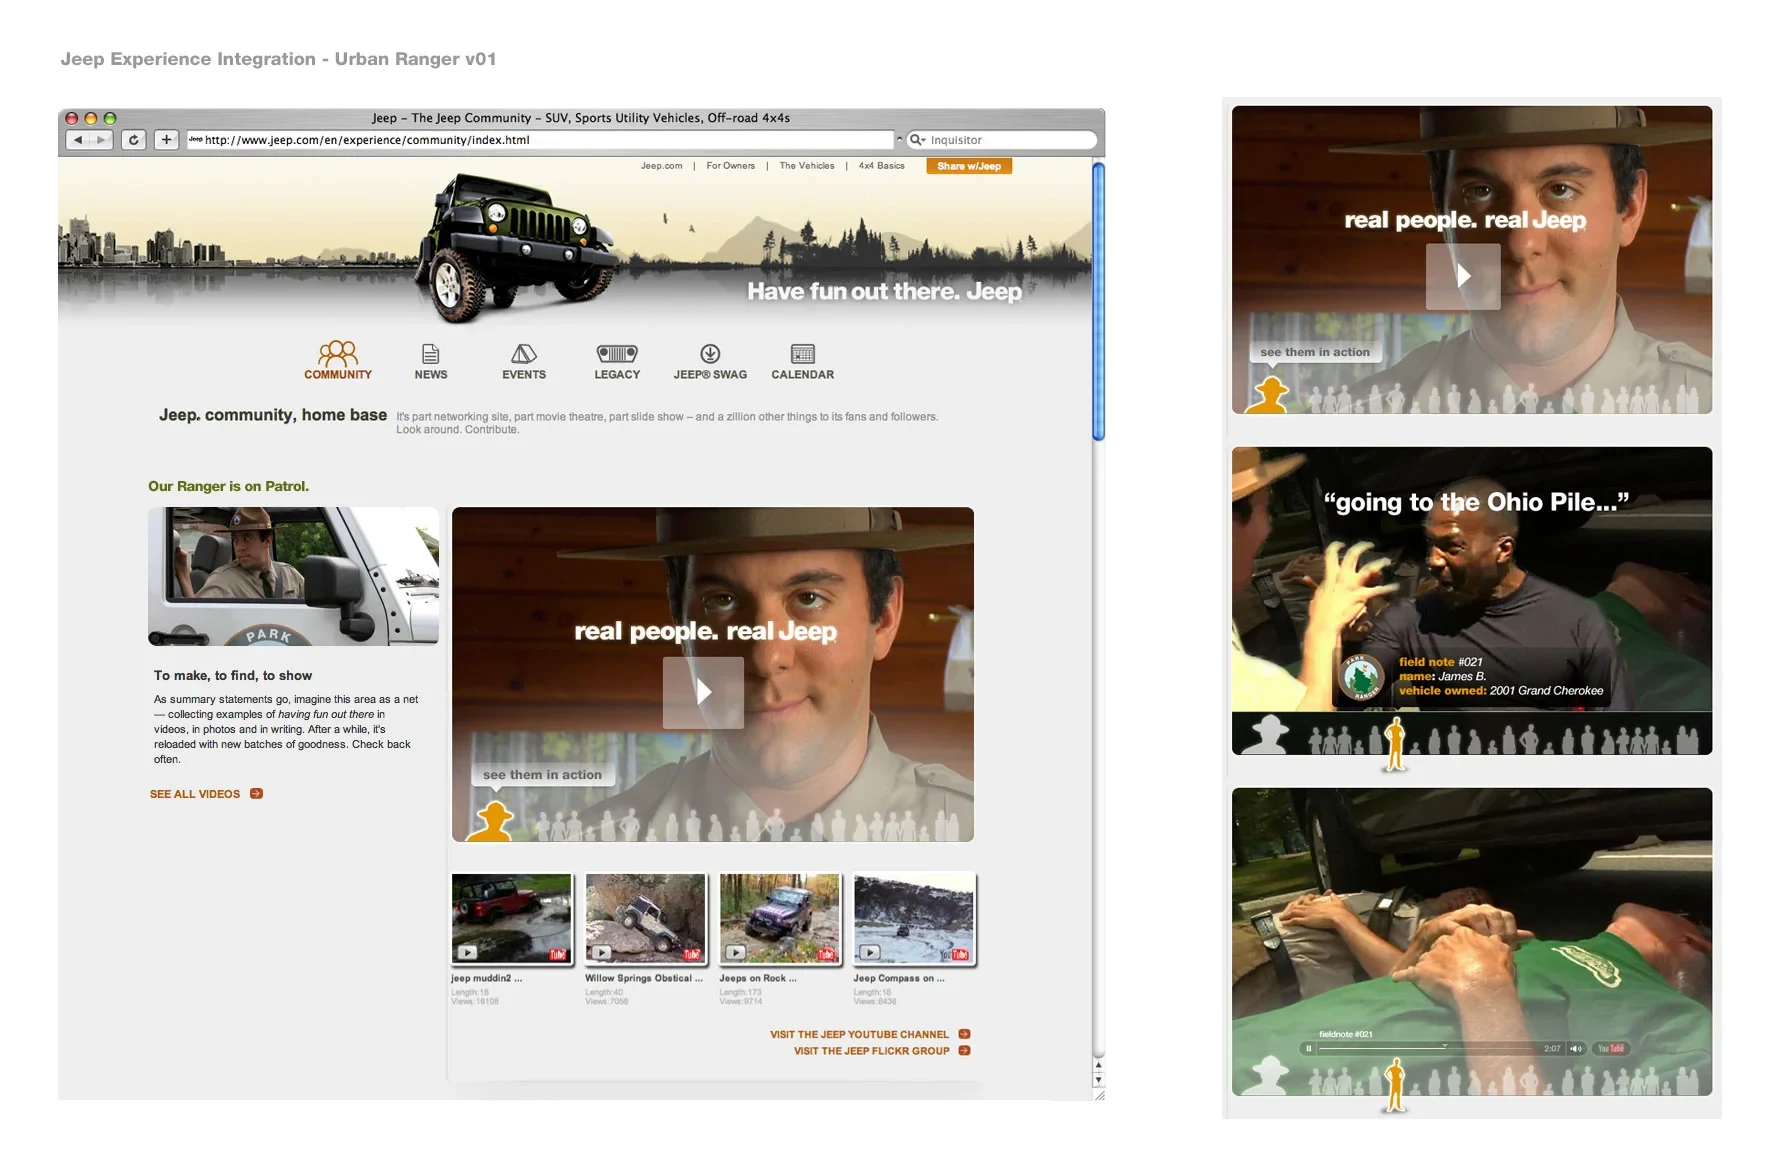The height and width of the screenshot is (1150, 1782).
Task: Play video in top right panel
Action: pyautogui.click(x=1463, y=276)
